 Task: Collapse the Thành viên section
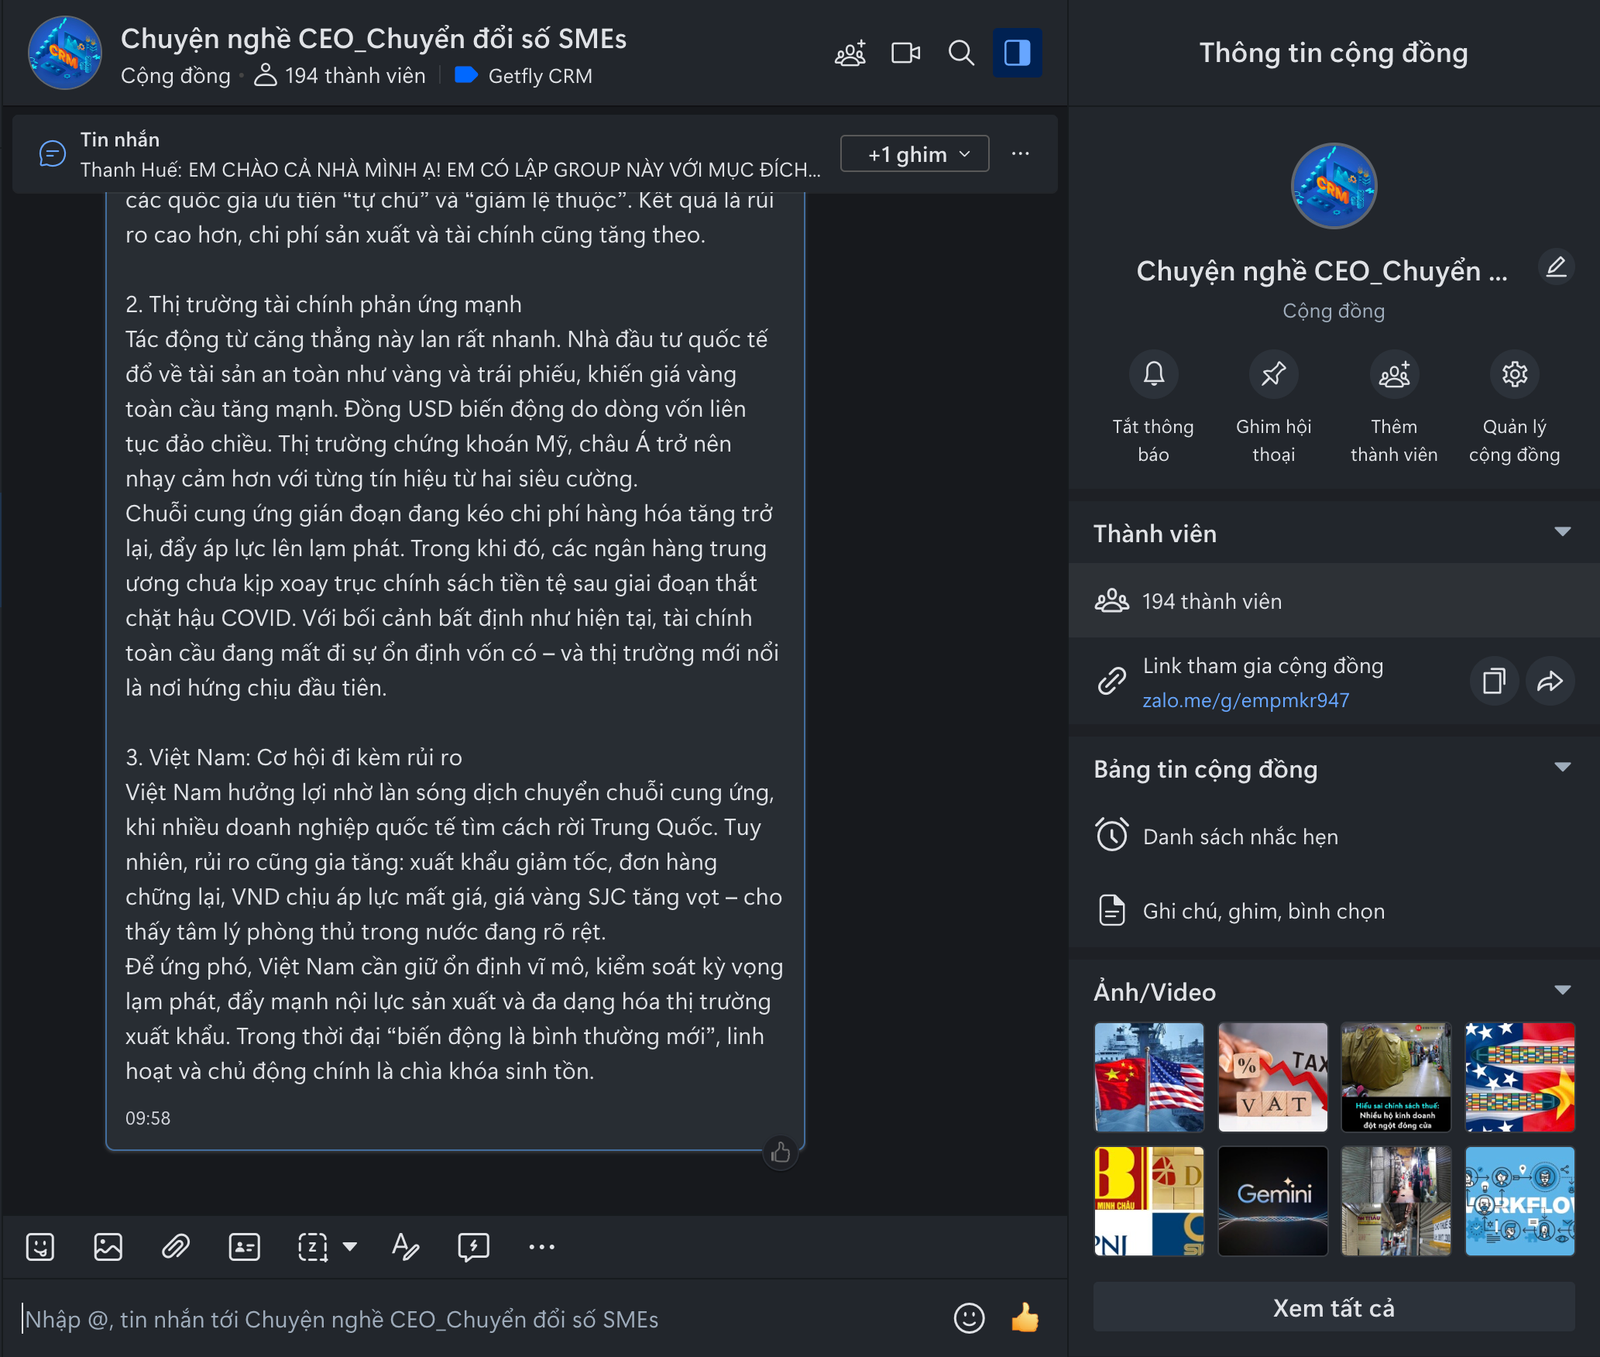tap(1562, 533)
